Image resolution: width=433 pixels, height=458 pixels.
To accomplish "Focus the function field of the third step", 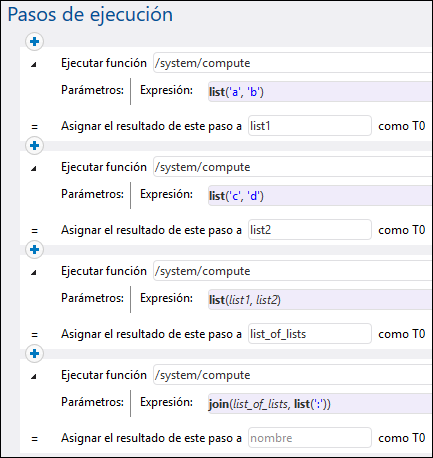I will [293, 271].
